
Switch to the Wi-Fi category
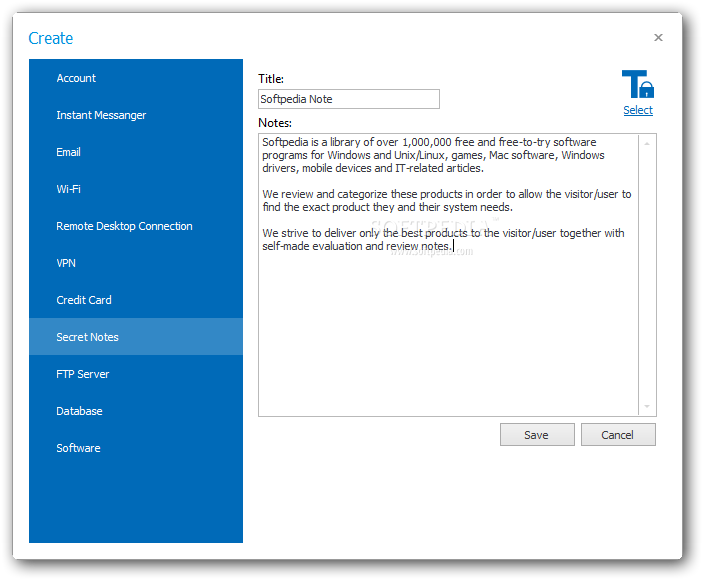tap(136, 189)
